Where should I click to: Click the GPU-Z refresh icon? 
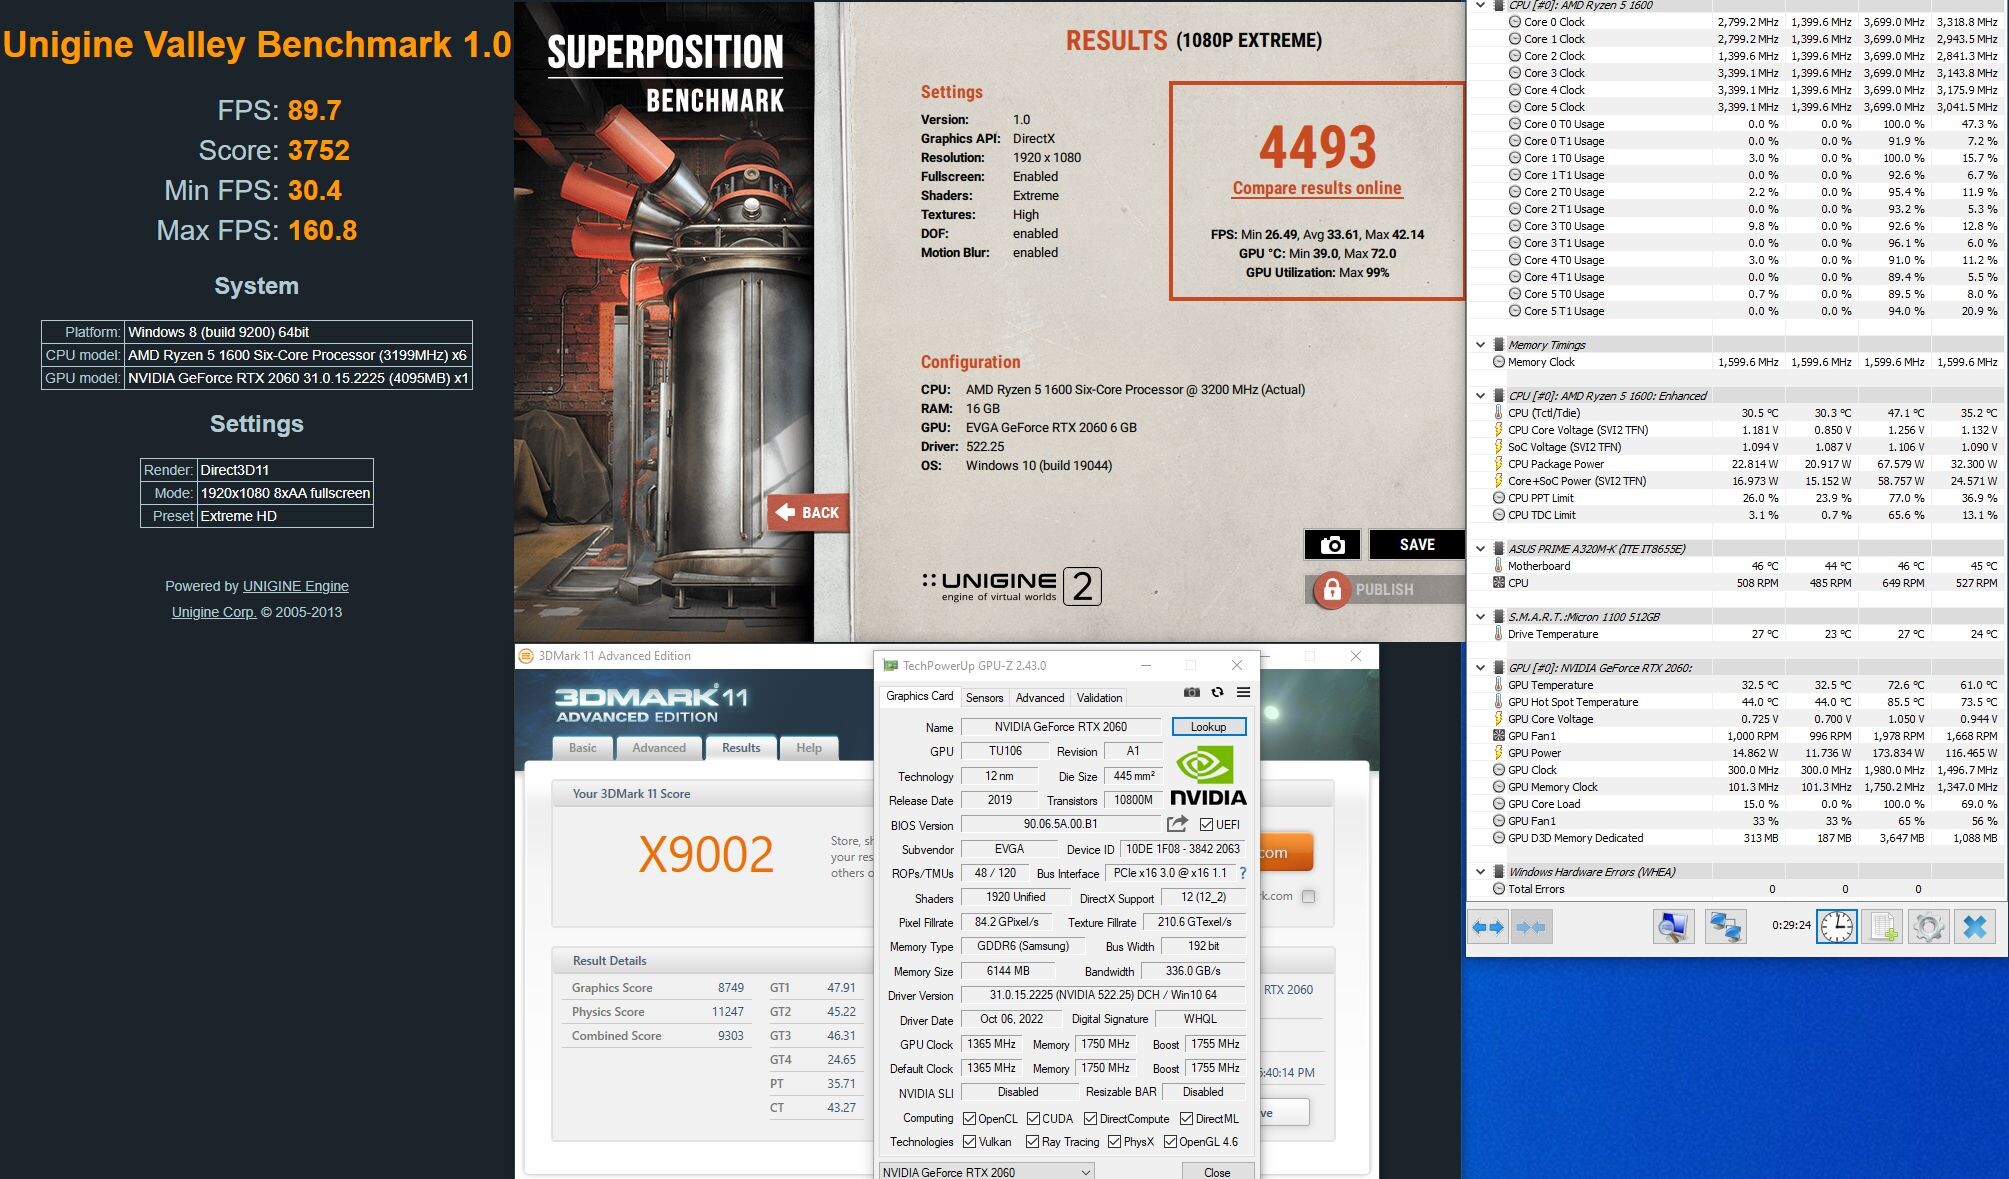coord(1217,692)
